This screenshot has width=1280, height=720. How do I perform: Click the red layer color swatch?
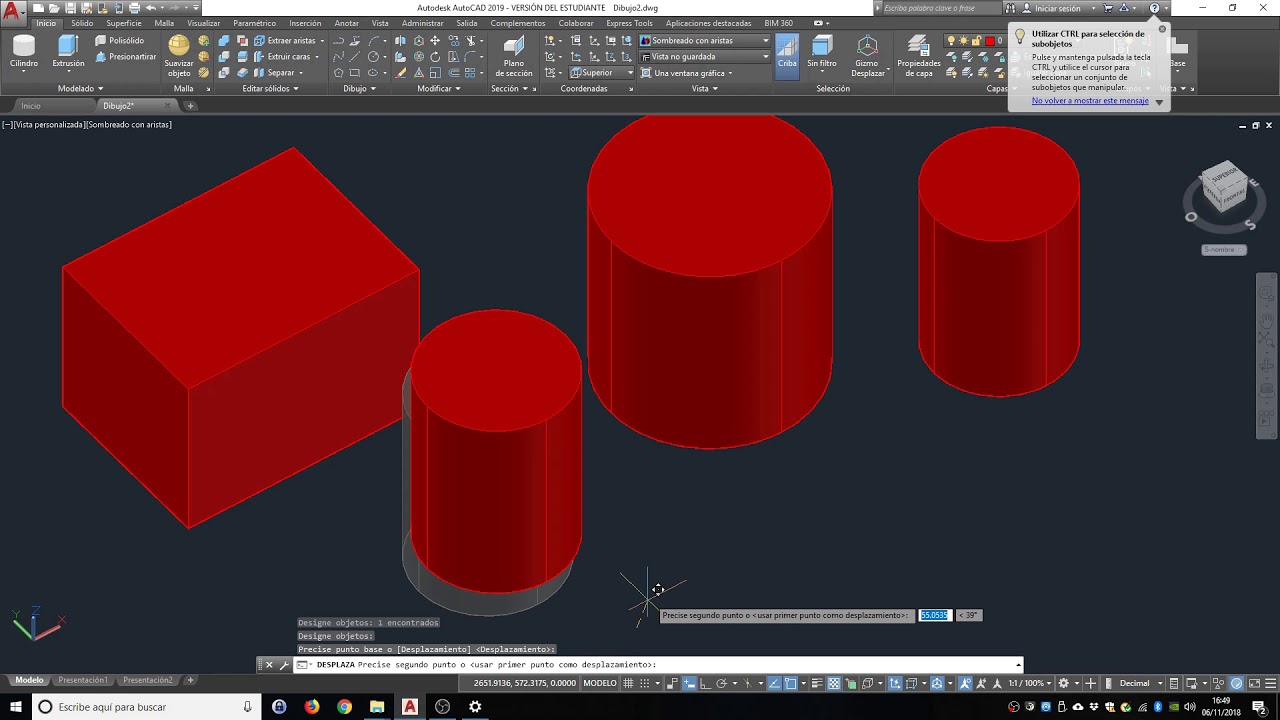click(x=989, y=41)
